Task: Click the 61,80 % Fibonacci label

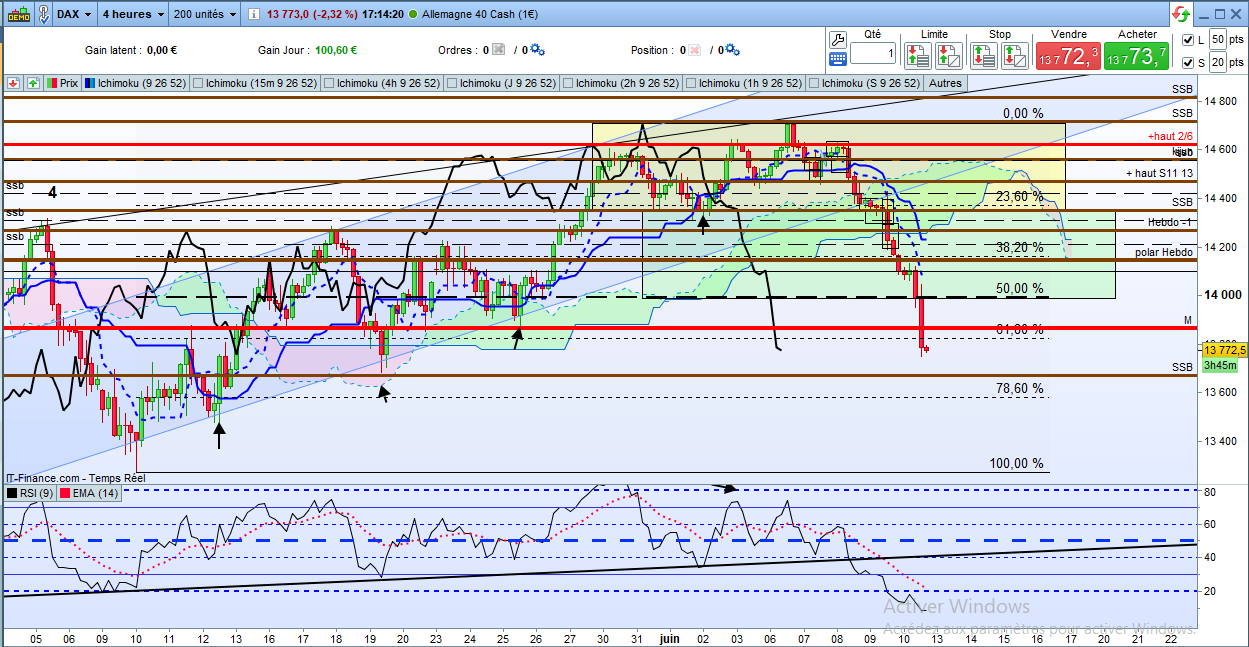Action: (1020, 329)
